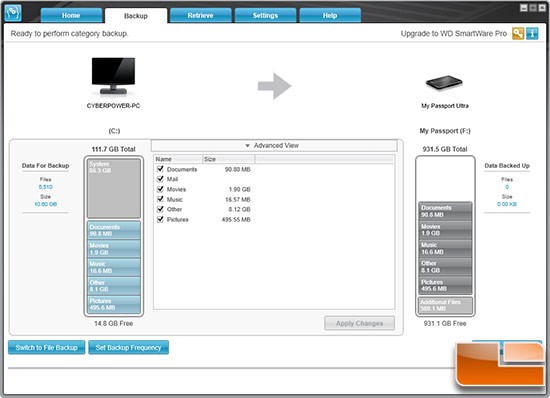Uncheck the Mail category checkbox
This screenshot has width=550, height=398.
pyautogui.click(x=160, y=179)
